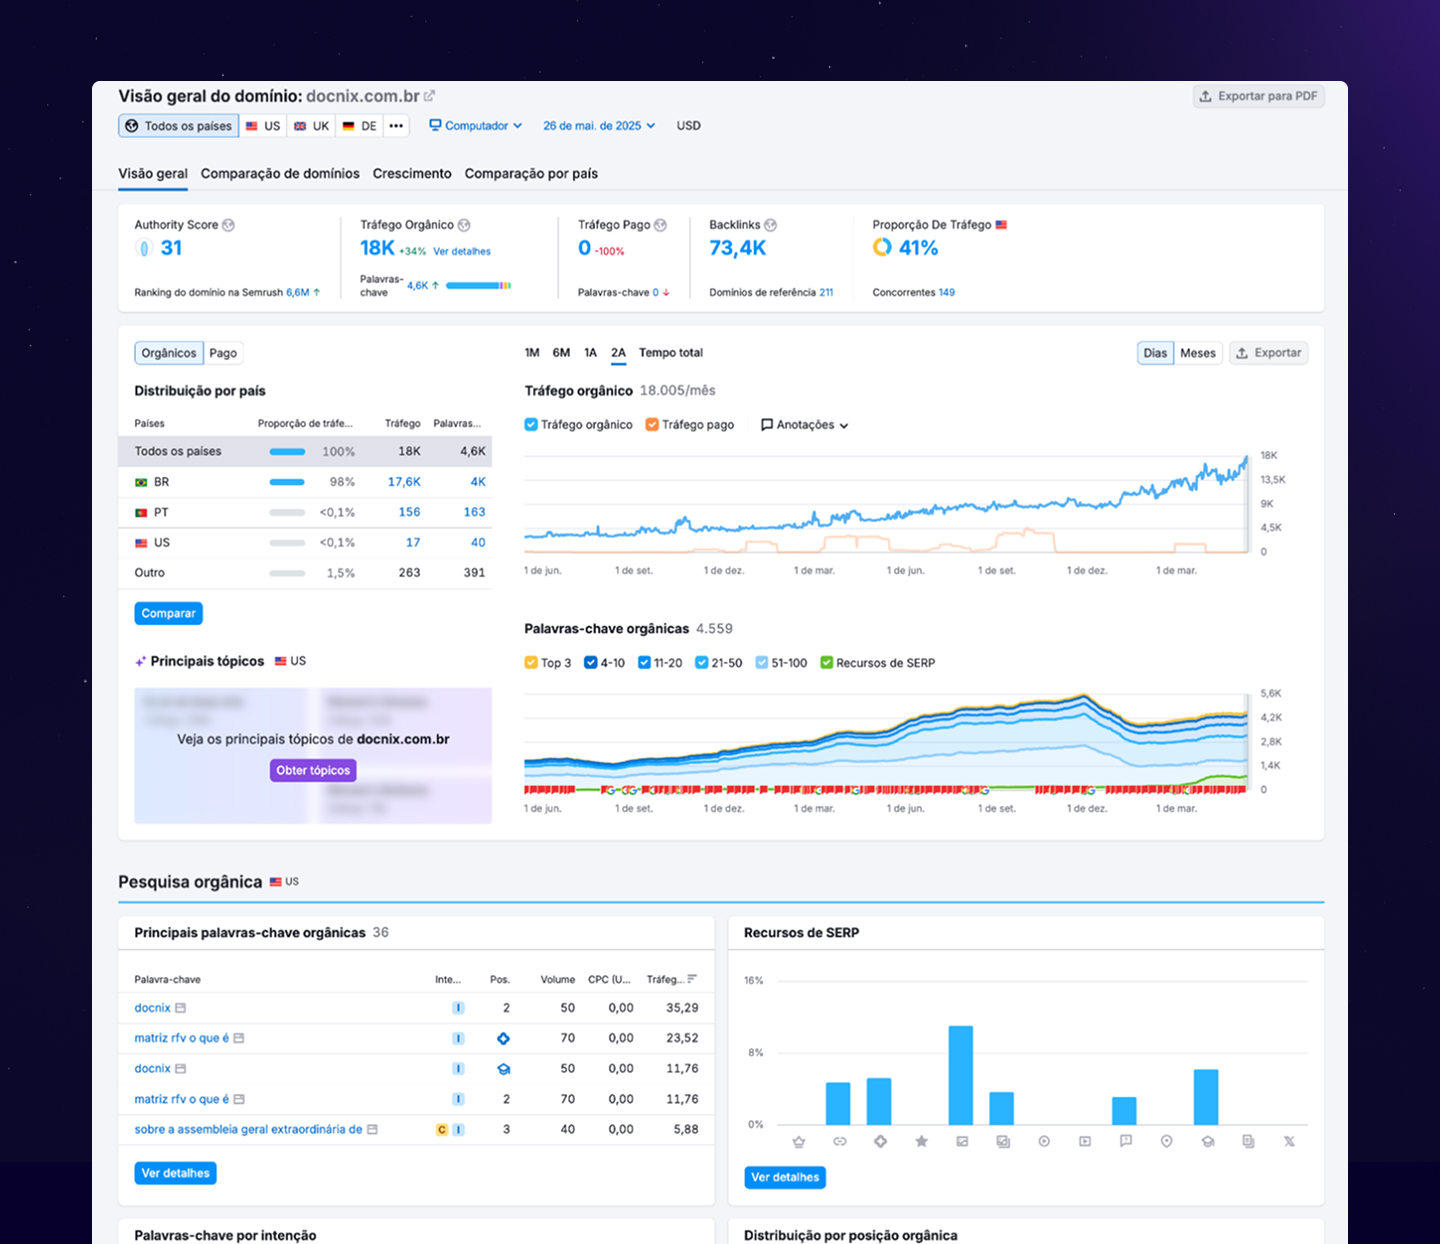Viewport: 1440px width, 1244px height.
Task: Toggle 11-20 positions checkbox
Action: [644, 663]
